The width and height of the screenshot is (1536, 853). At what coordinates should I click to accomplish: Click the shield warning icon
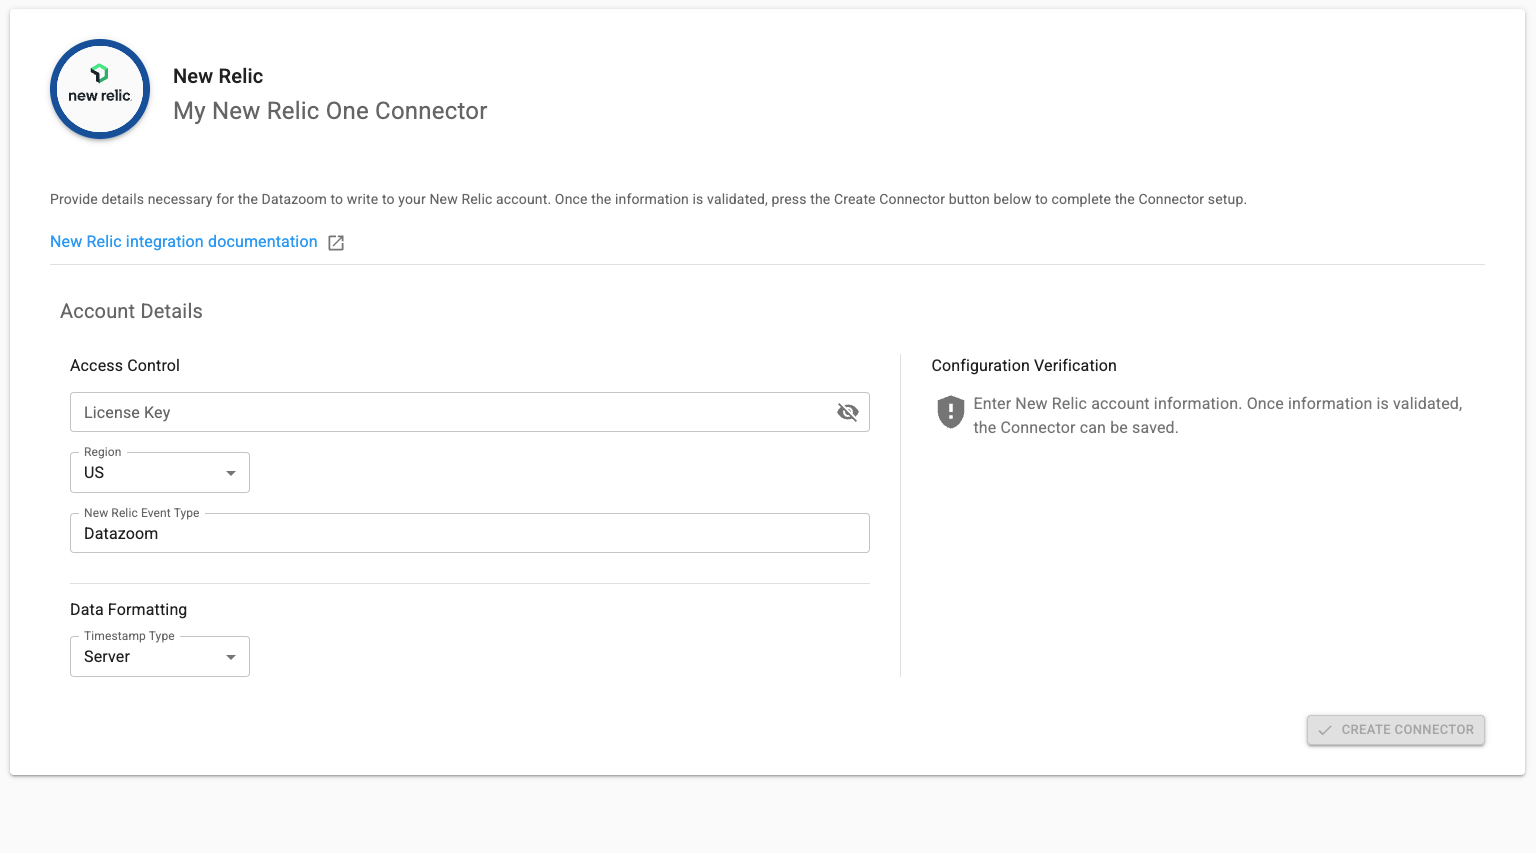point(950,412)
